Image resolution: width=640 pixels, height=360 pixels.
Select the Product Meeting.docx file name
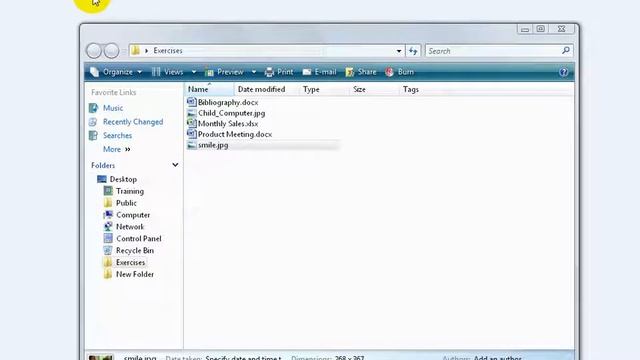point(235,134)
